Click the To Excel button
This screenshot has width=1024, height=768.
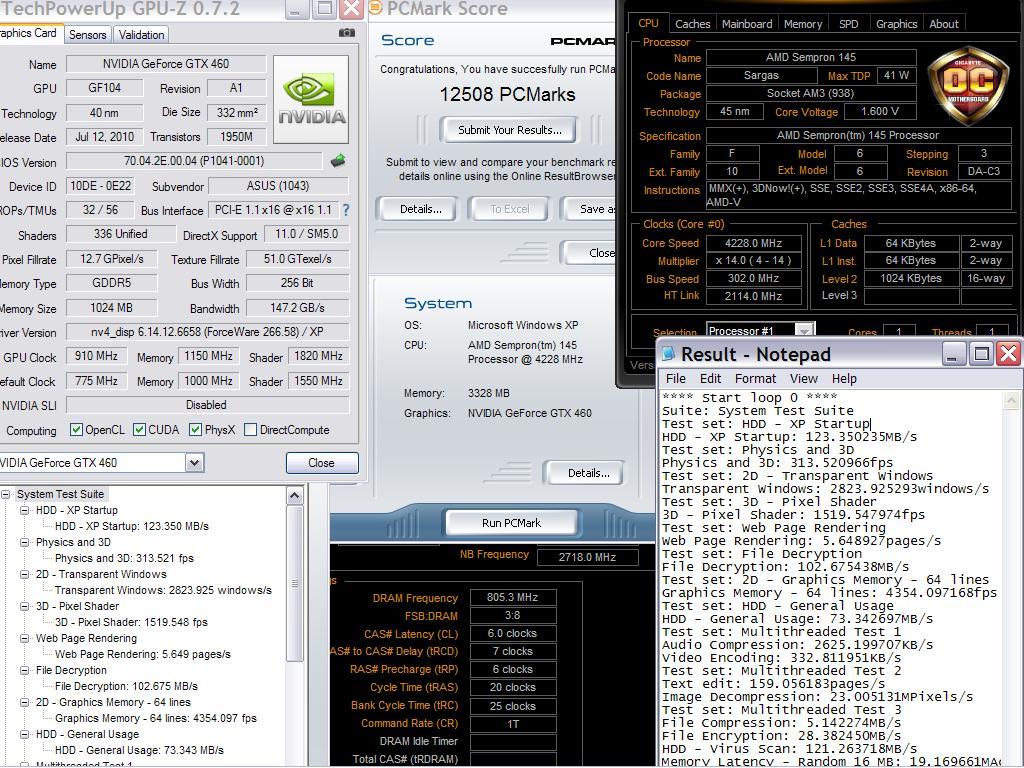point(509,209)
